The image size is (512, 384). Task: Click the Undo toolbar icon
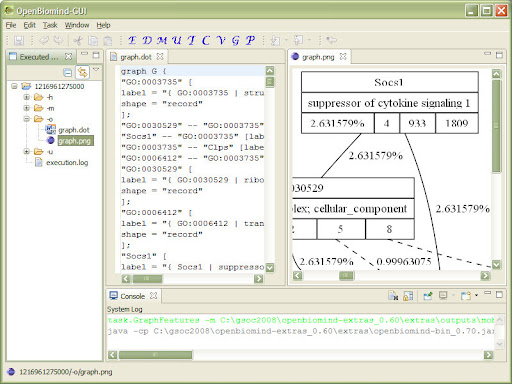(43, 40)
